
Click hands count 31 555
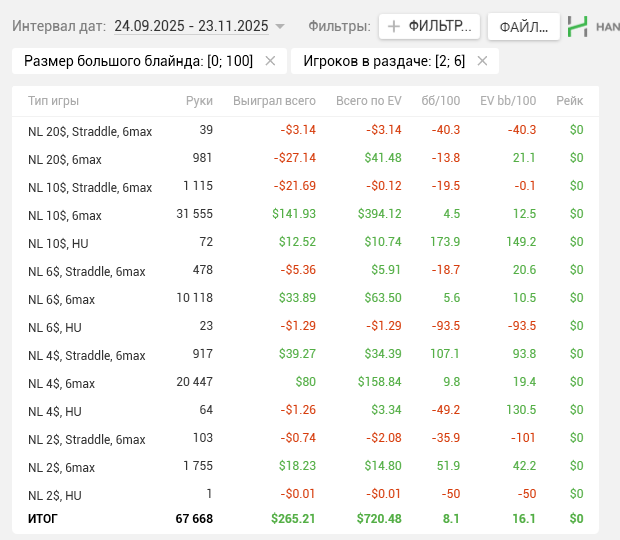195,214
